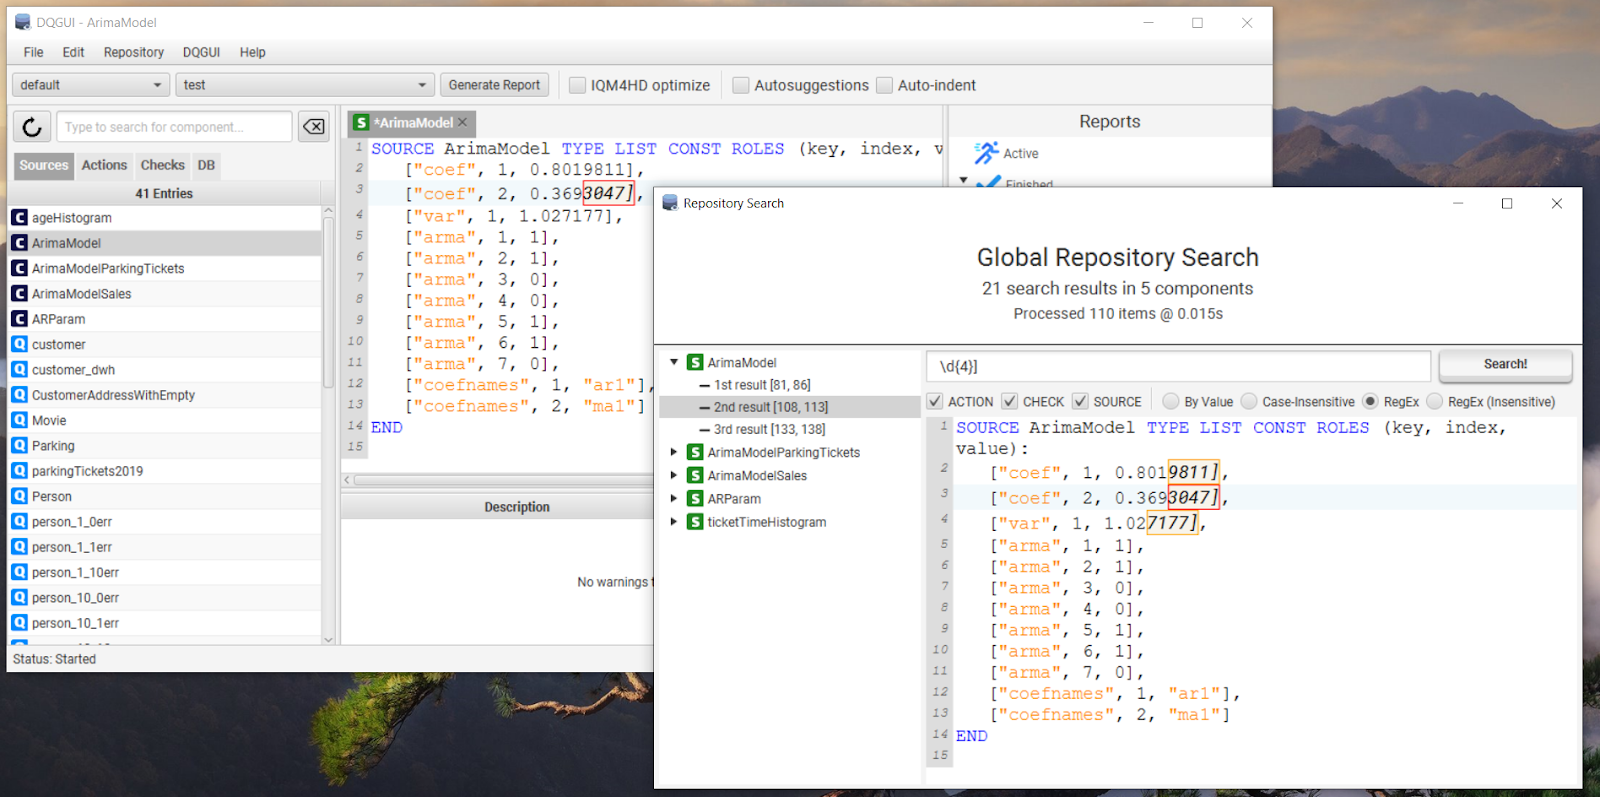Toggle the Autosuggestions checkbox
Viewport: 1600px width, 797px height.
pyautogui.click(x=741, y=86)
